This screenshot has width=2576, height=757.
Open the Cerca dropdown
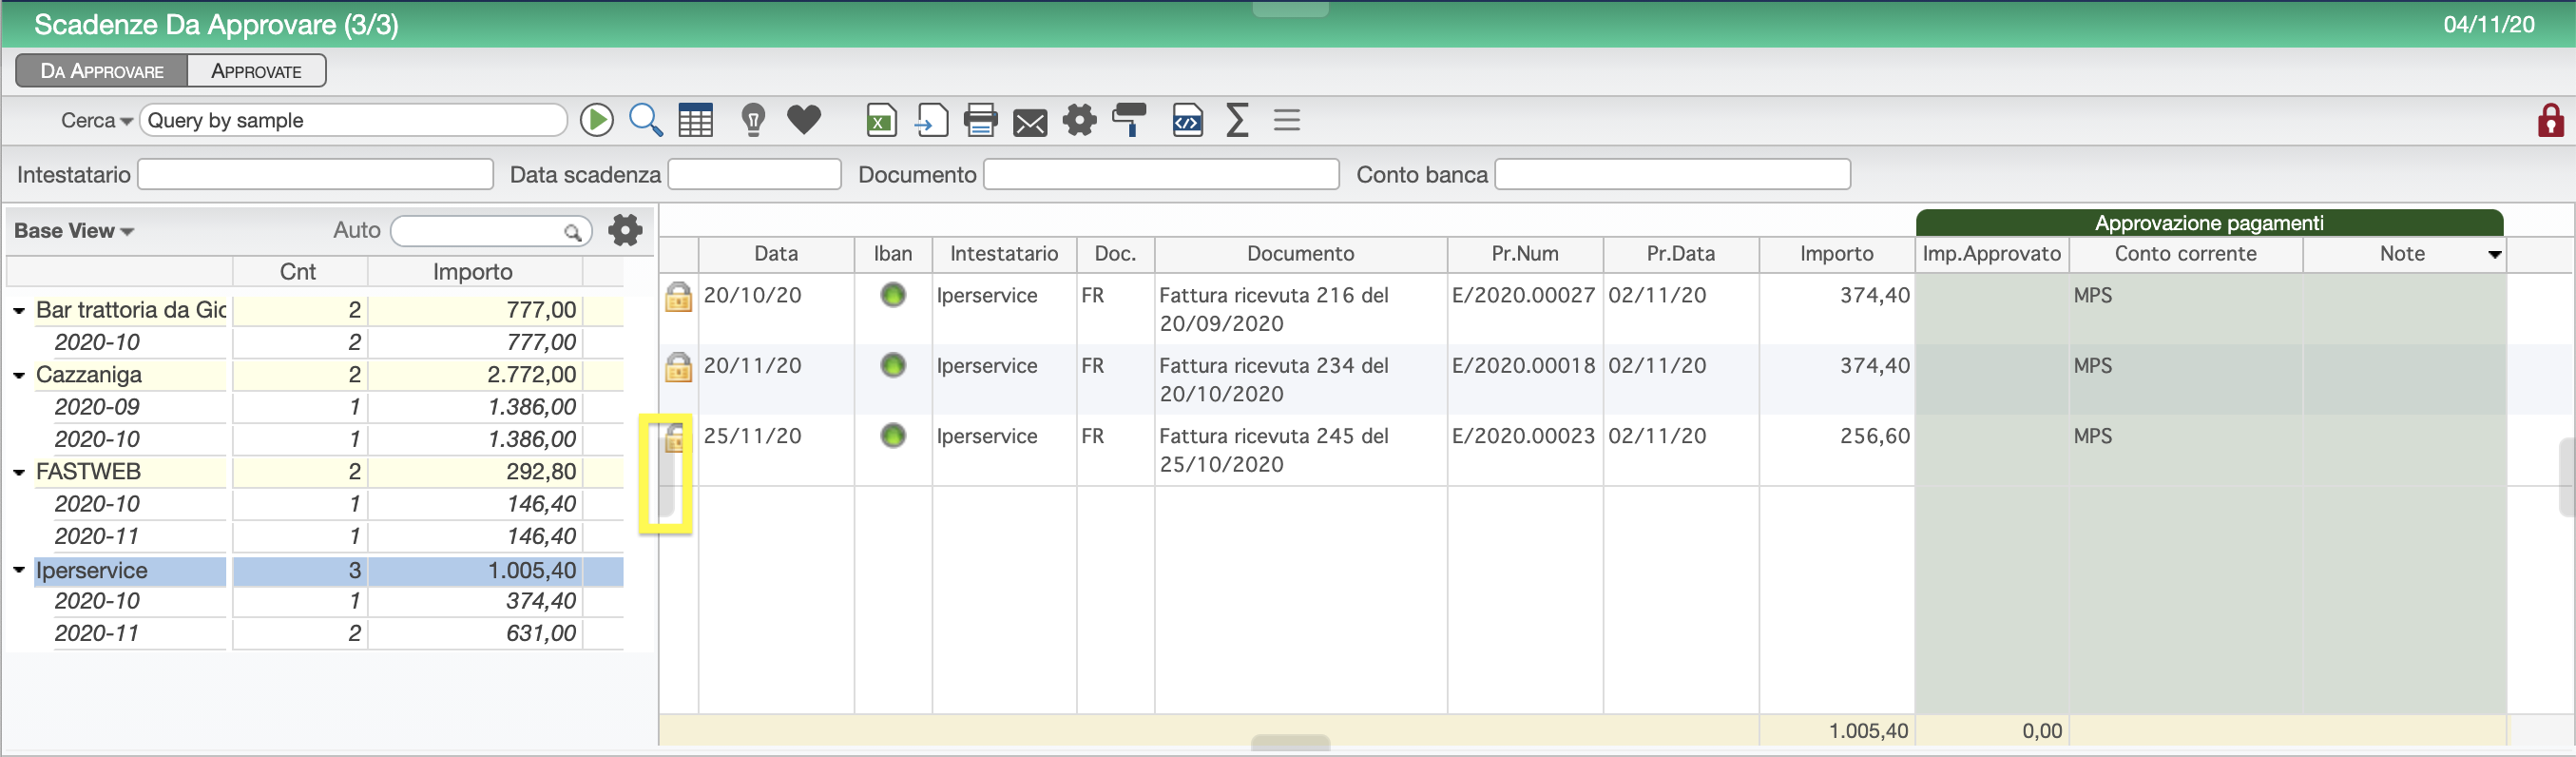(96, 121)
